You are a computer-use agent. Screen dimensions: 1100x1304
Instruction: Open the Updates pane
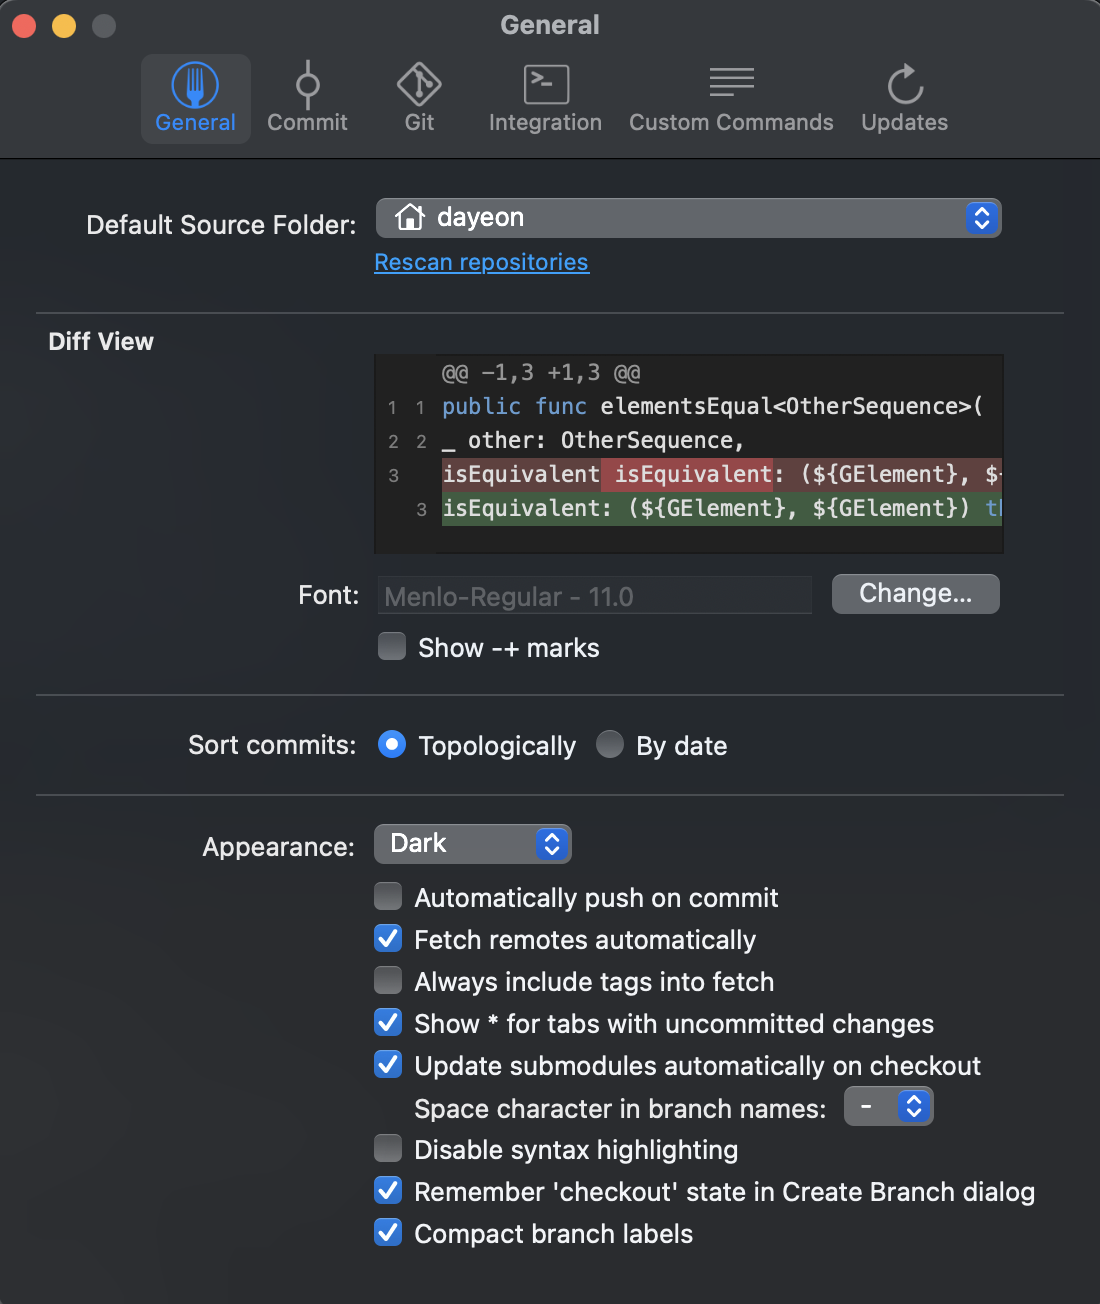tap(903, 99)
